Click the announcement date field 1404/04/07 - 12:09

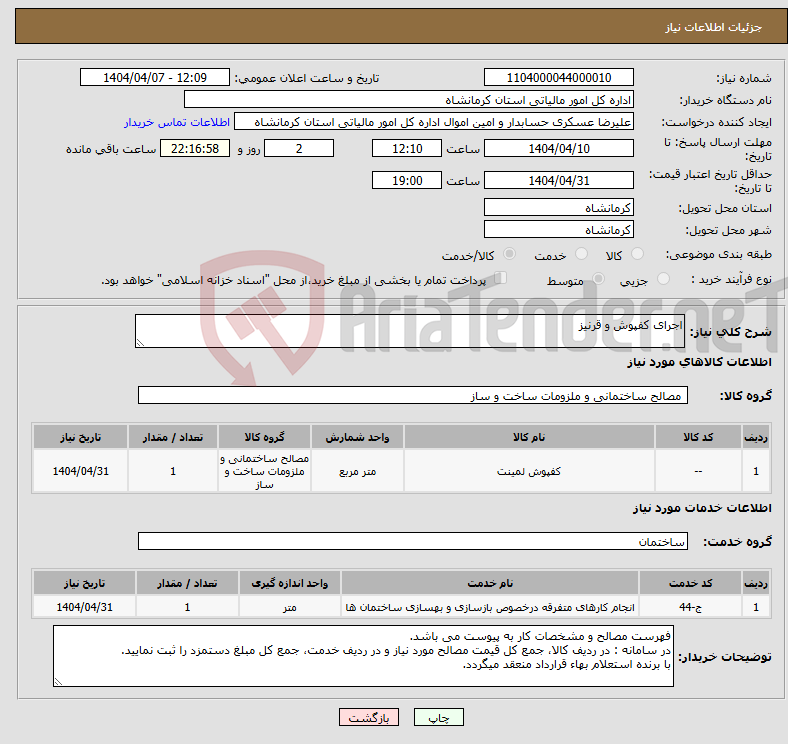pyautogui.click(x=155, y=77)
